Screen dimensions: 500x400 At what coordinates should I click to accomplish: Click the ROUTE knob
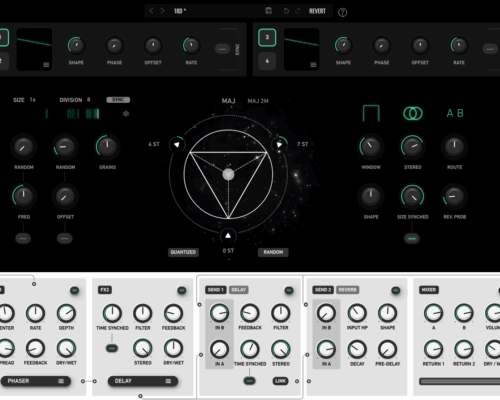pos(455,146)
